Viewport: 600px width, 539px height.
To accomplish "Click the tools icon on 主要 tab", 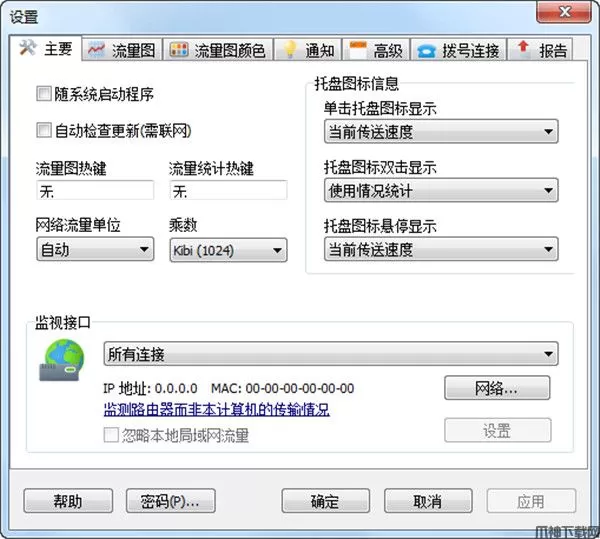I will click(x=28, y=48).
